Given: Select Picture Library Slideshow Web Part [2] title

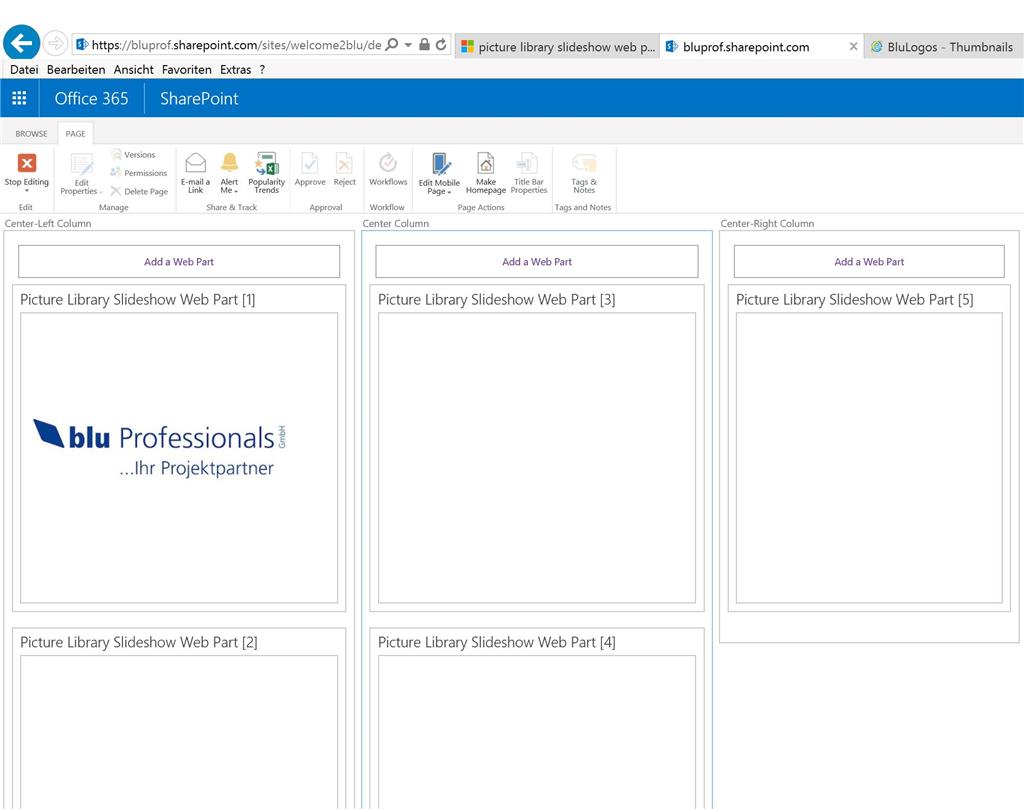Looking at the screenshot, I should pyautogui.click(x=138, y=642).
